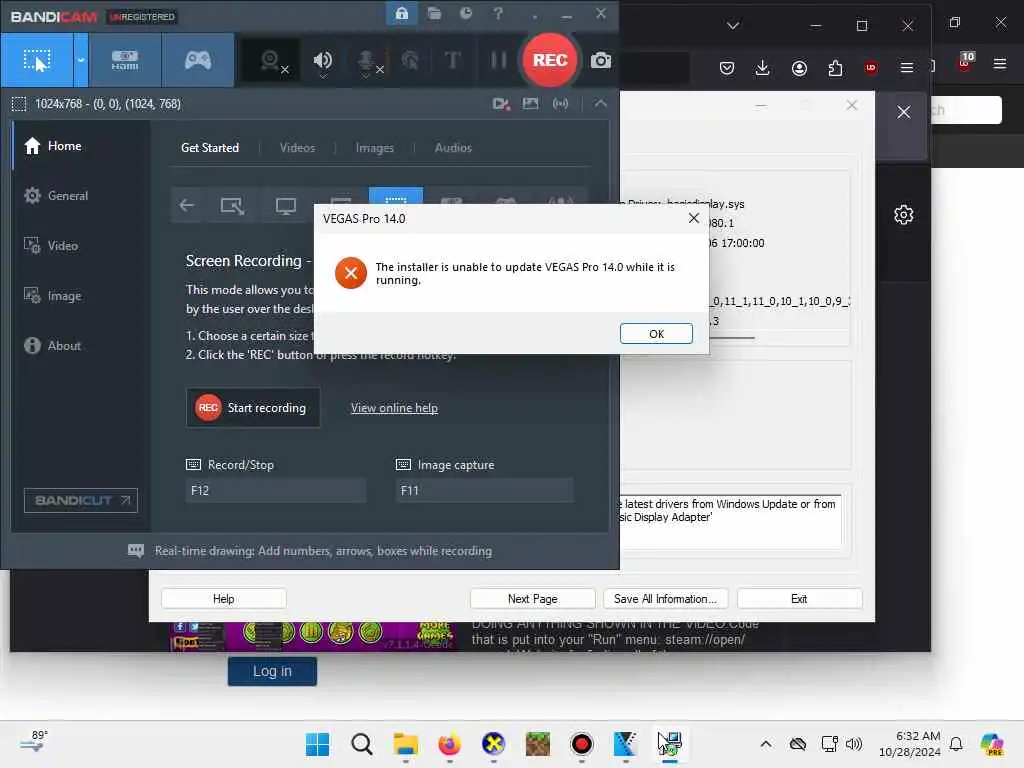Viewport: 1024px width, 768px height.
Task: Open the screen recording mode dropdown arrow
Action: (x=81, y=61)
